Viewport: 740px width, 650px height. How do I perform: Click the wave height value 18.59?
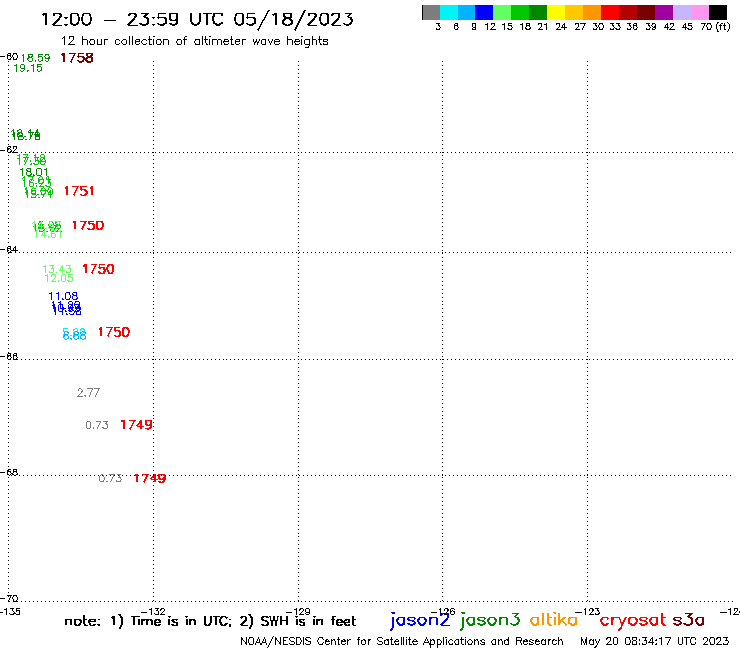pyautogui.click(x=35, y=58)
